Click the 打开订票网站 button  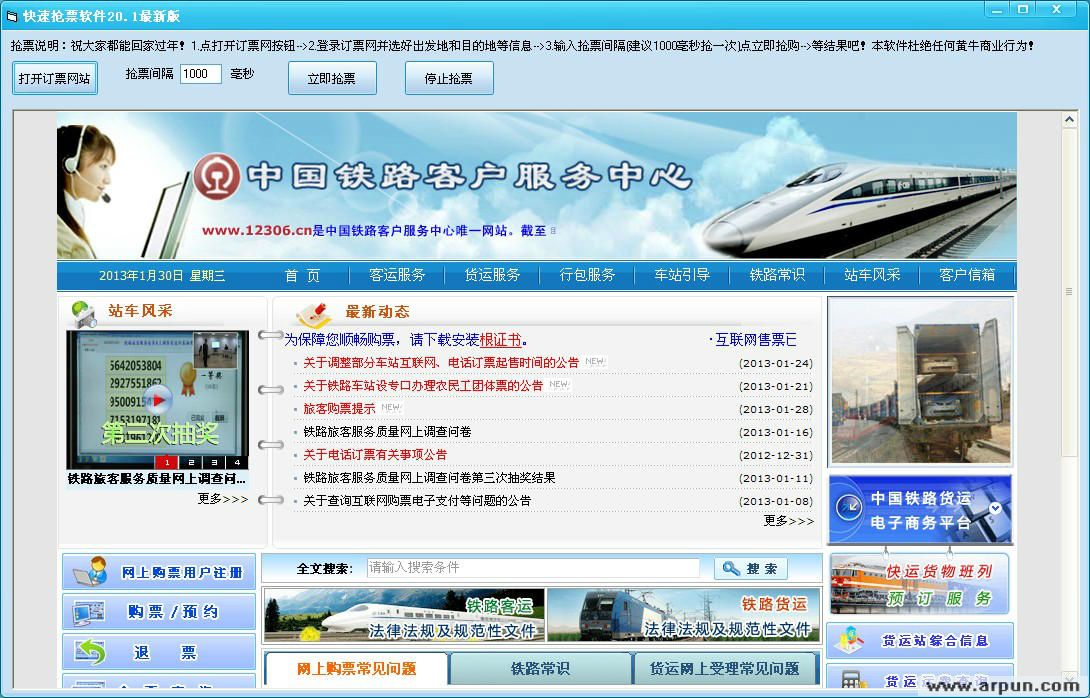pos(55,79)
